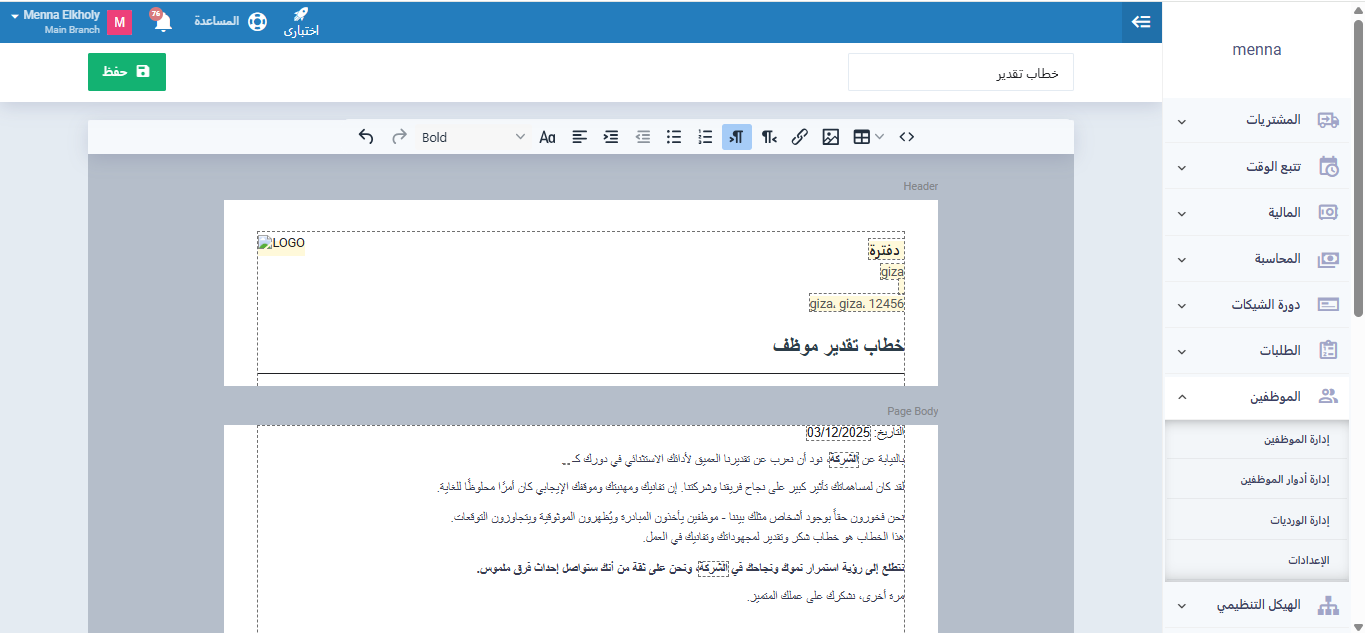Click the template name field خطاب تقدير

pyautogui.click(x=960, y=72)
